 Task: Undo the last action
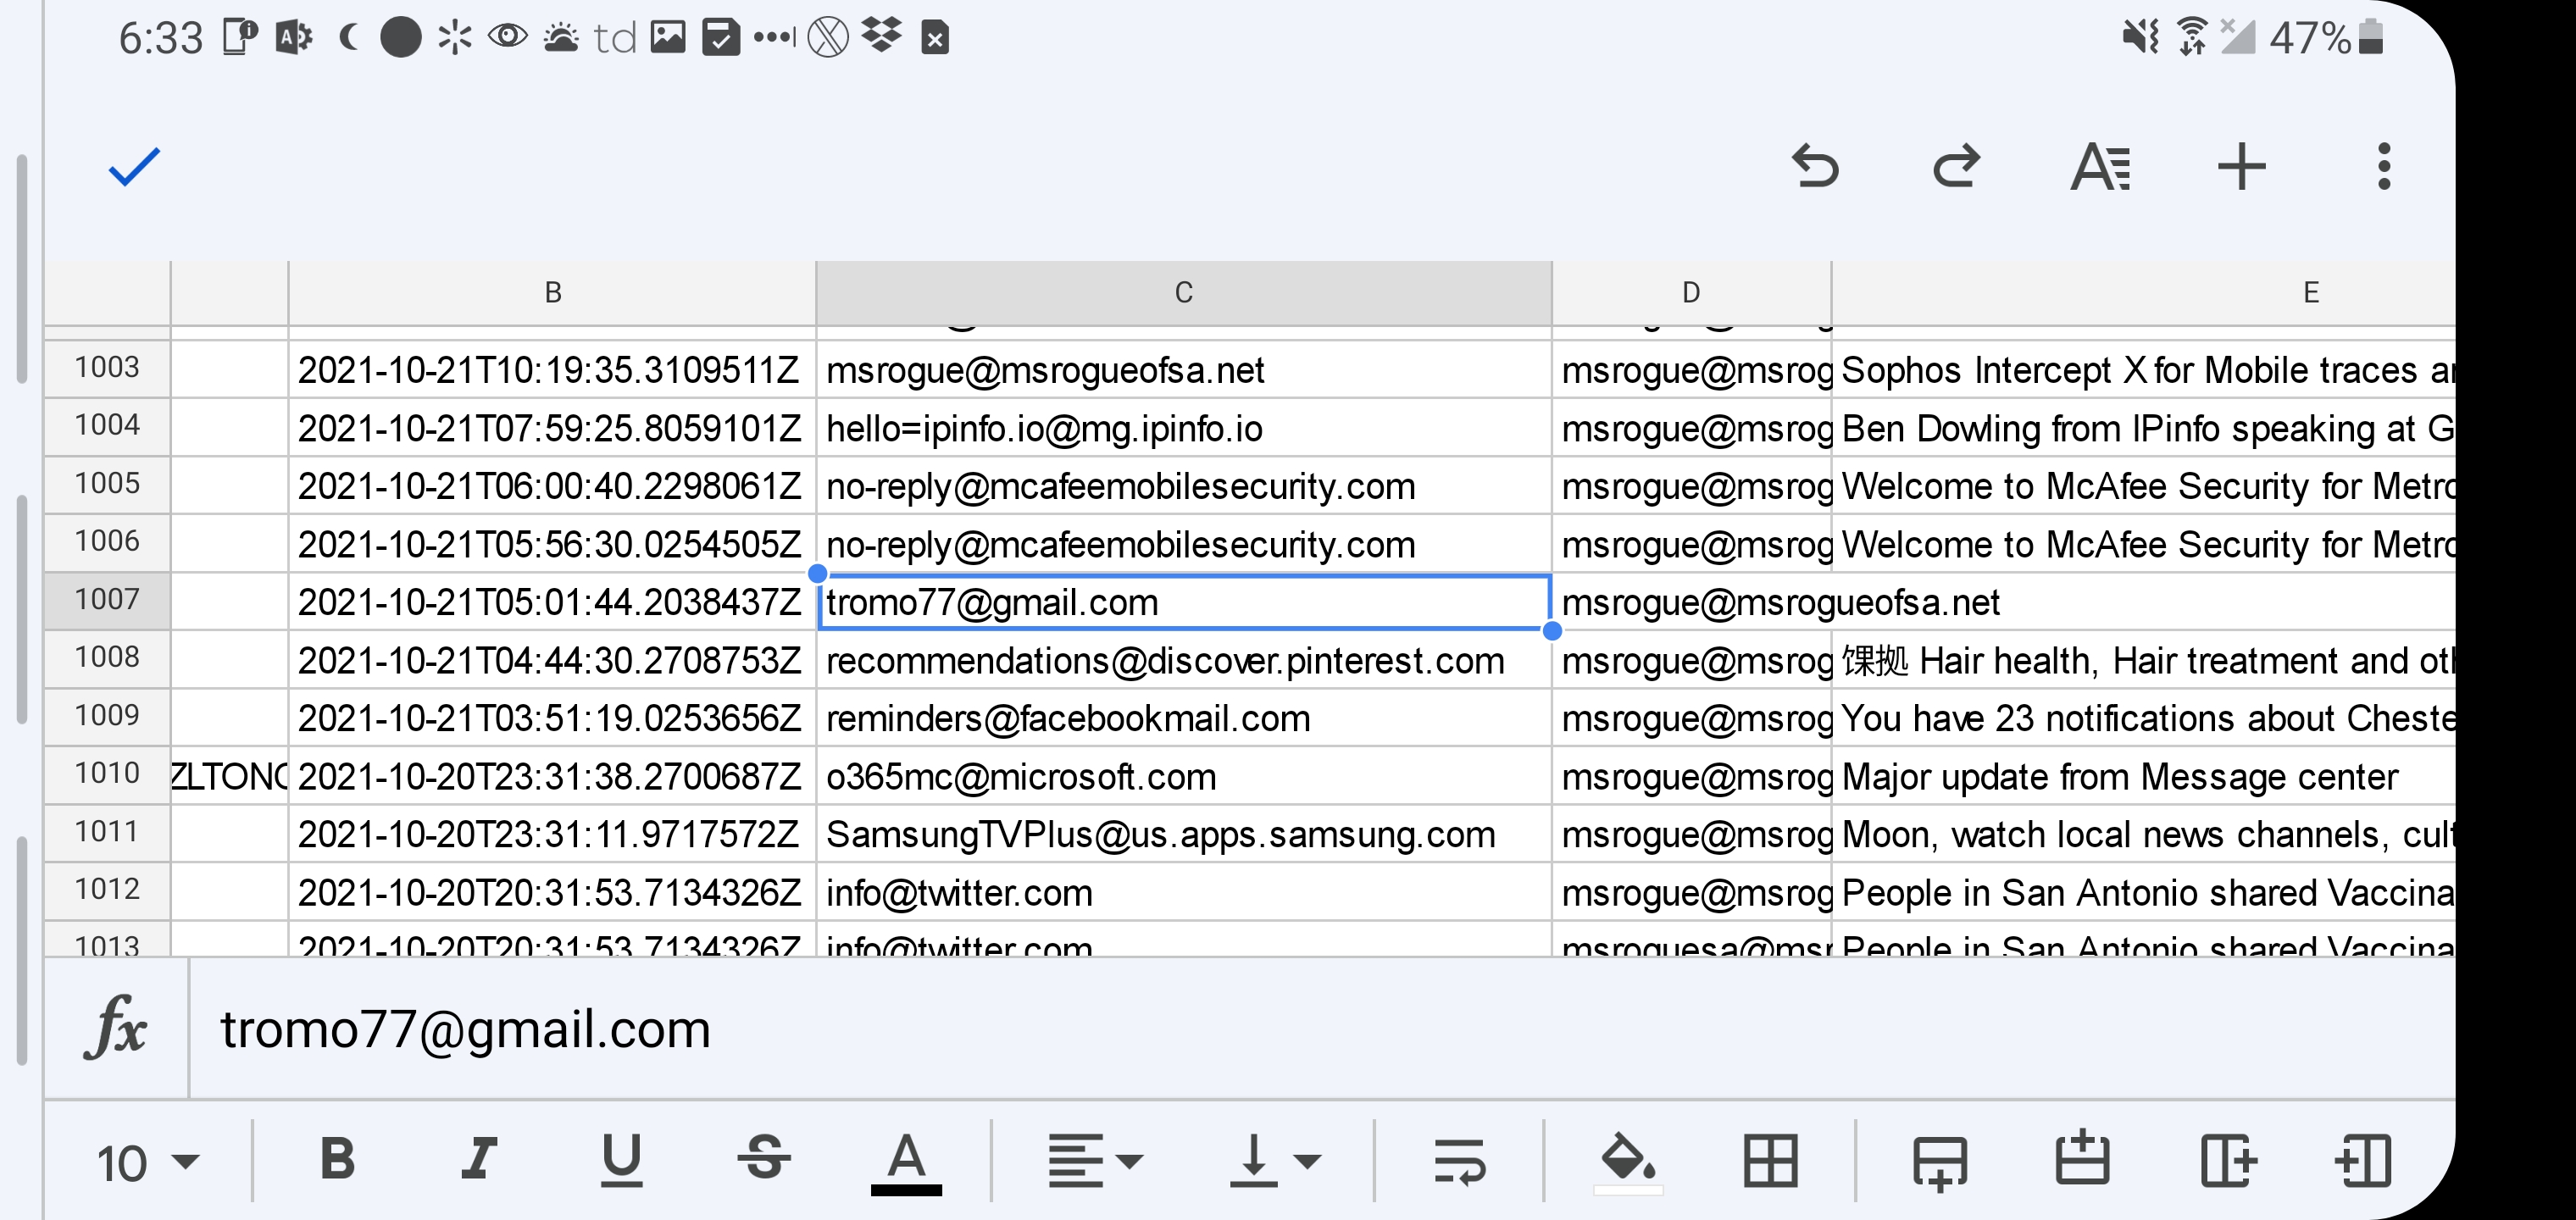point(1815,167)
